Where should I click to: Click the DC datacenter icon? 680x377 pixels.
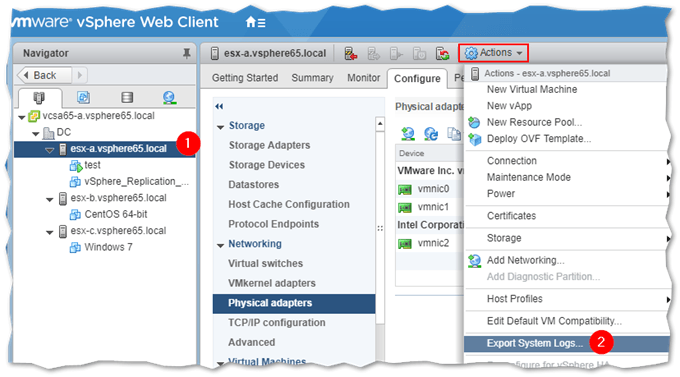[49, 133]
